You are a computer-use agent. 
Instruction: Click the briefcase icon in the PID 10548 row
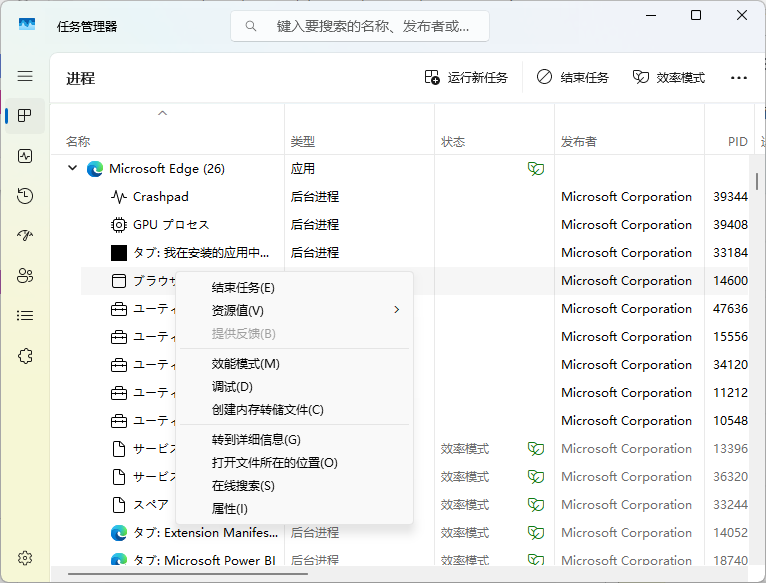click(119, 421)
